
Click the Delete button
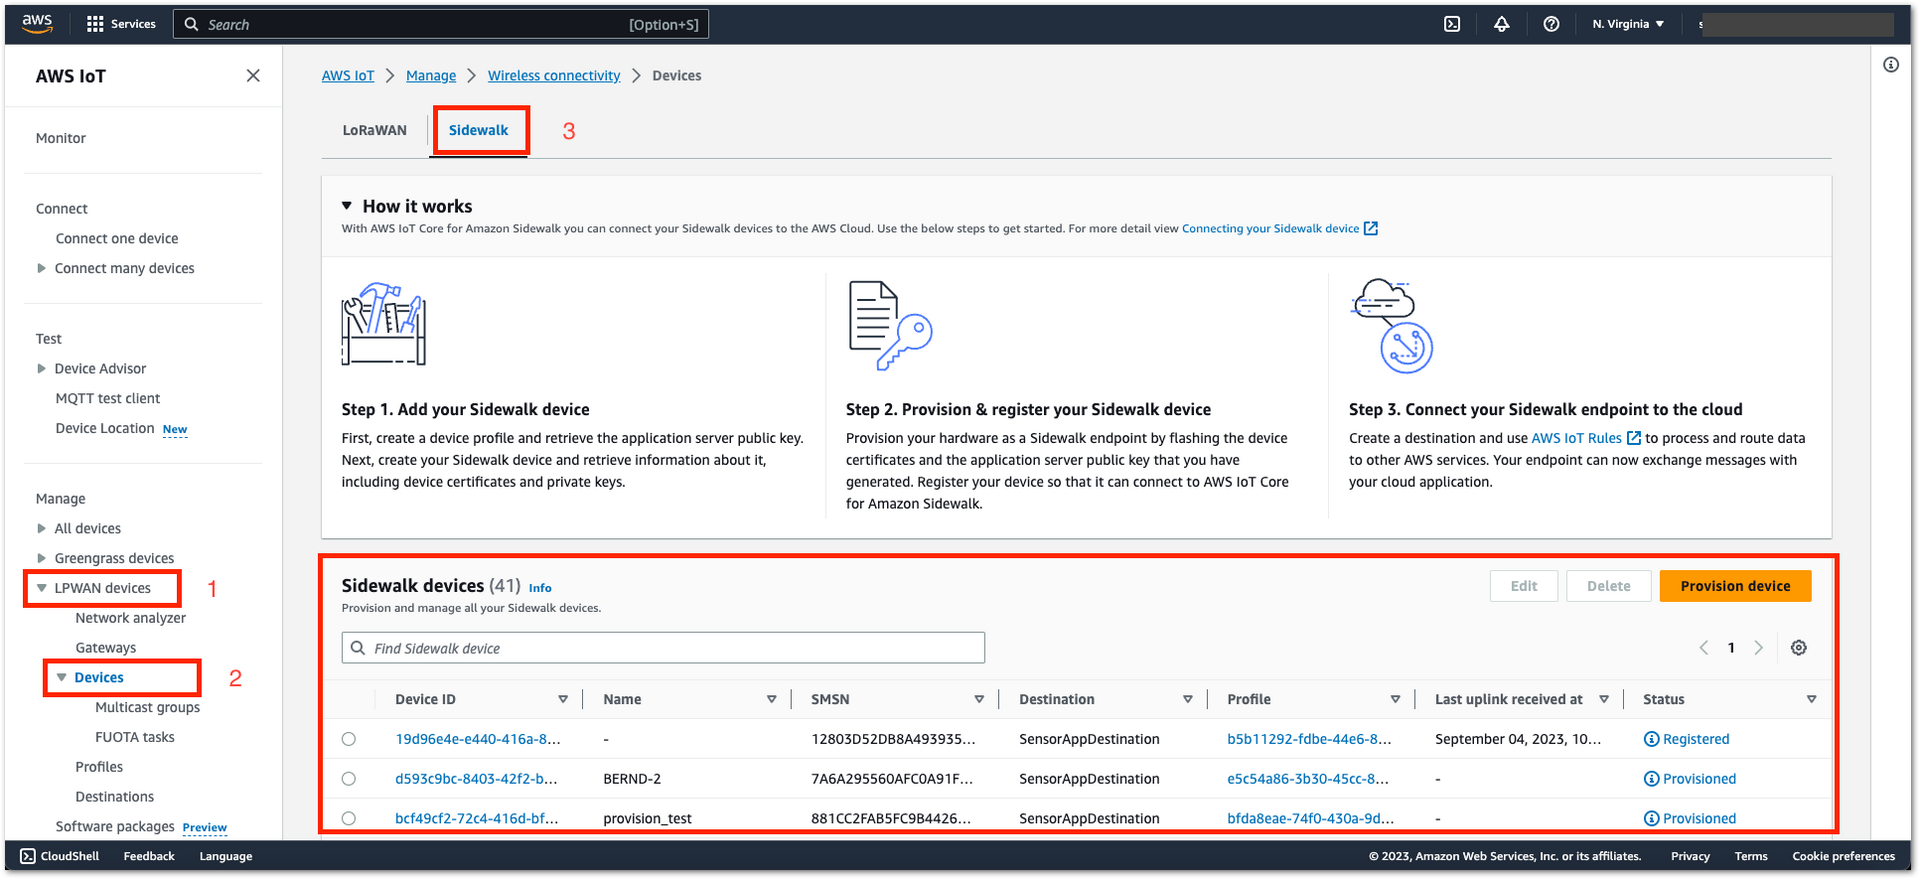1608,586
